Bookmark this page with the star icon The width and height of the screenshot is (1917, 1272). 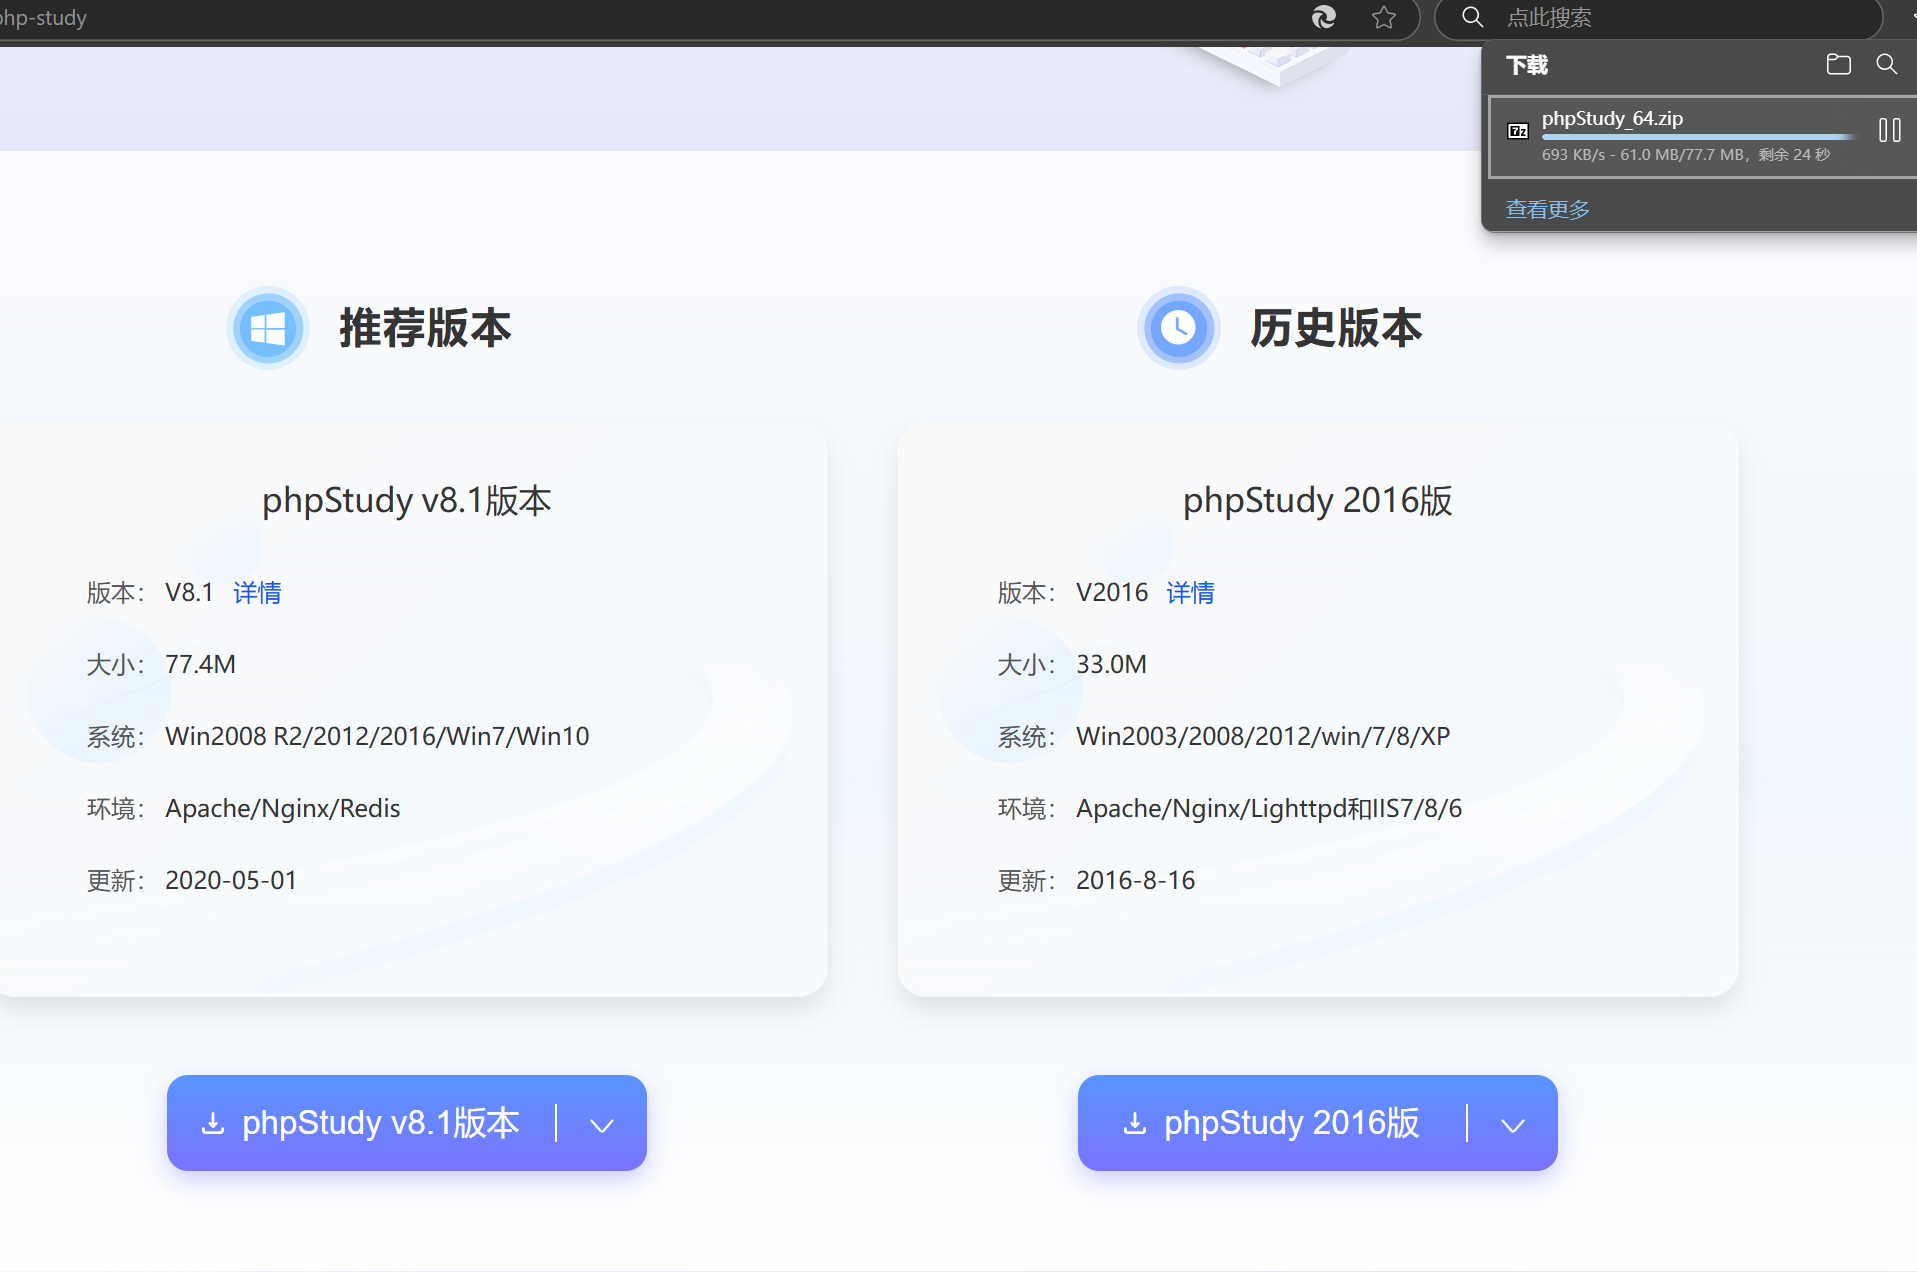click(1383, 17)
